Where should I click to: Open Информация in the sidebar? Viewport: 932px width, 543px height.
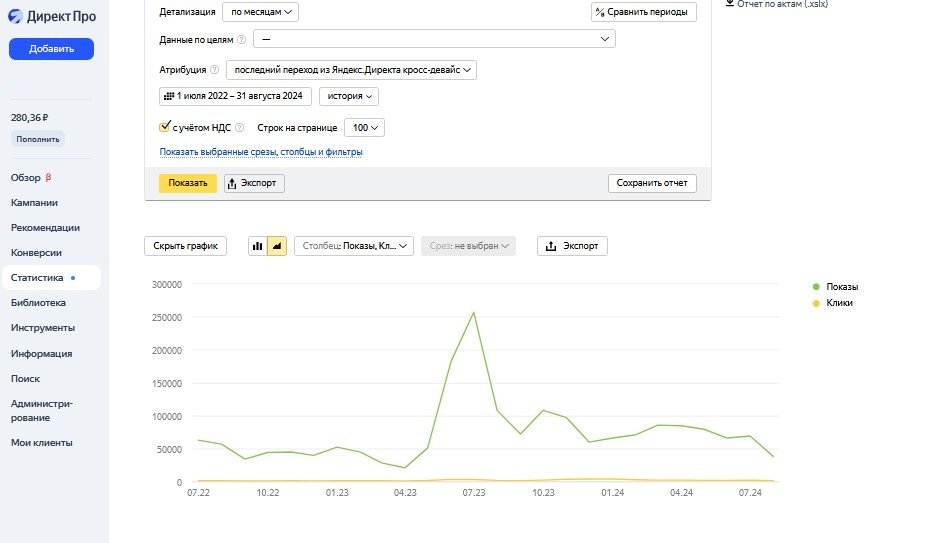coord(42,353)
